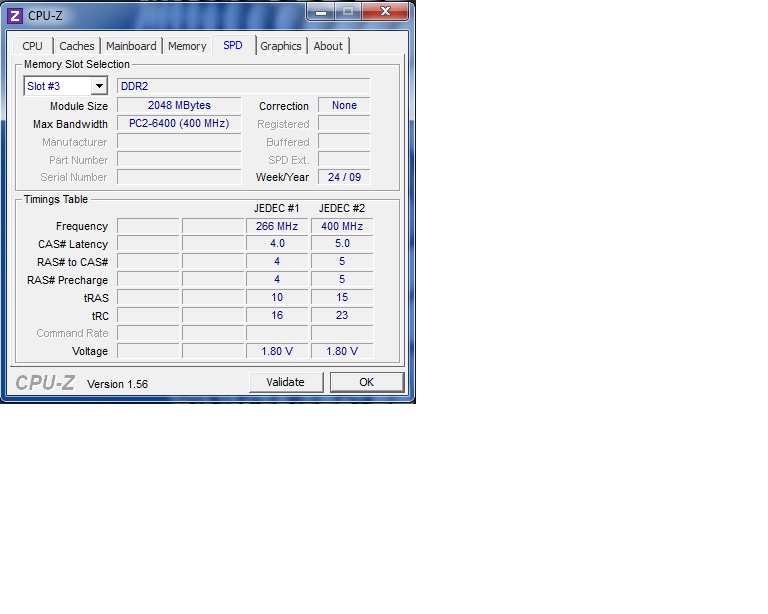Screen dimensions: 768x614
Task: Open the Graphics tab
Action: 281,46
